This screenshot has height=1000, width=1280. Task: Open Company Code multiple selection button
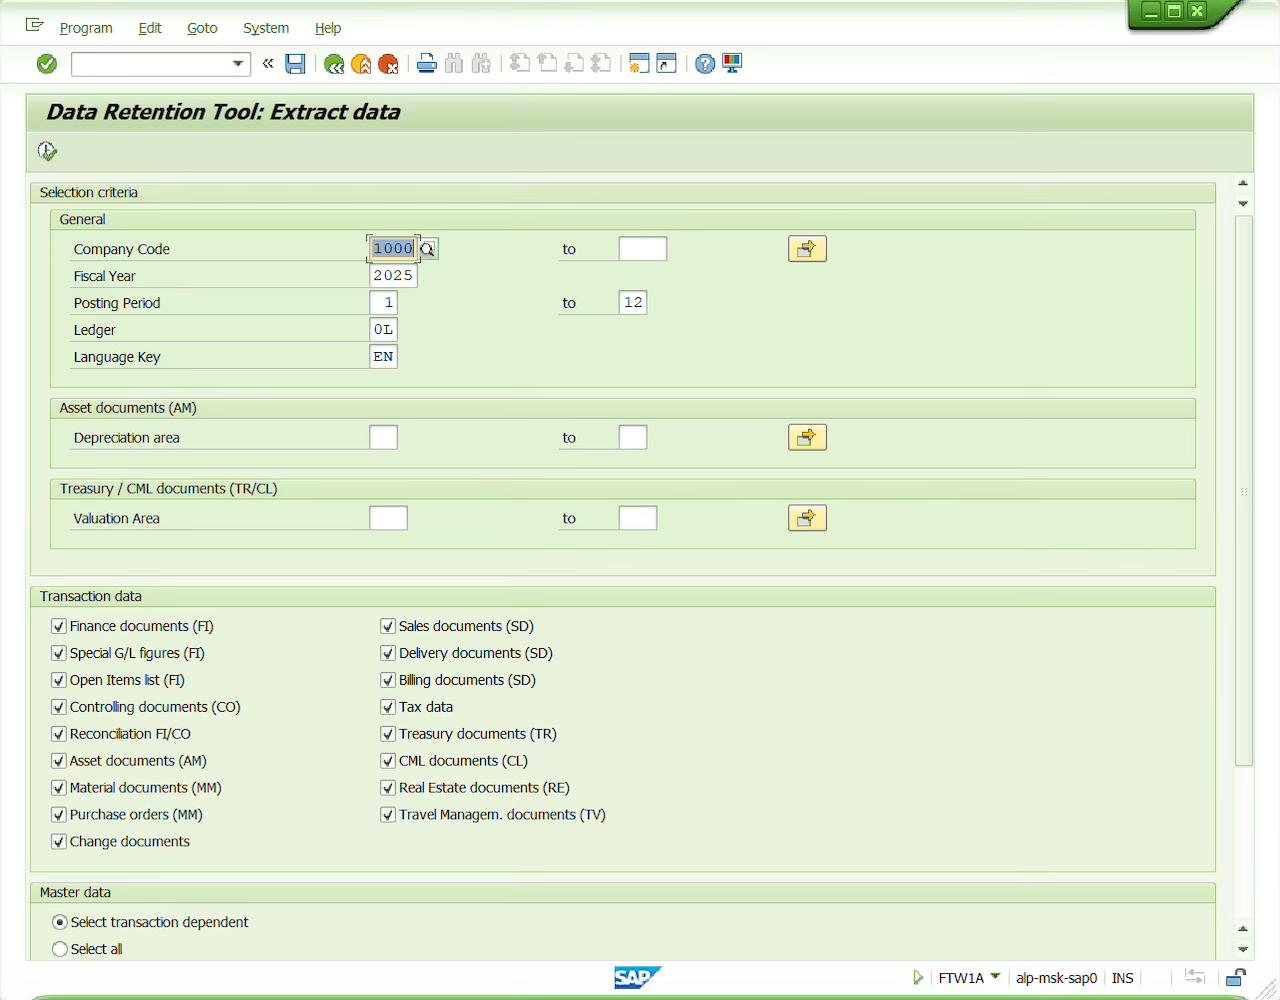coord(807,249)
